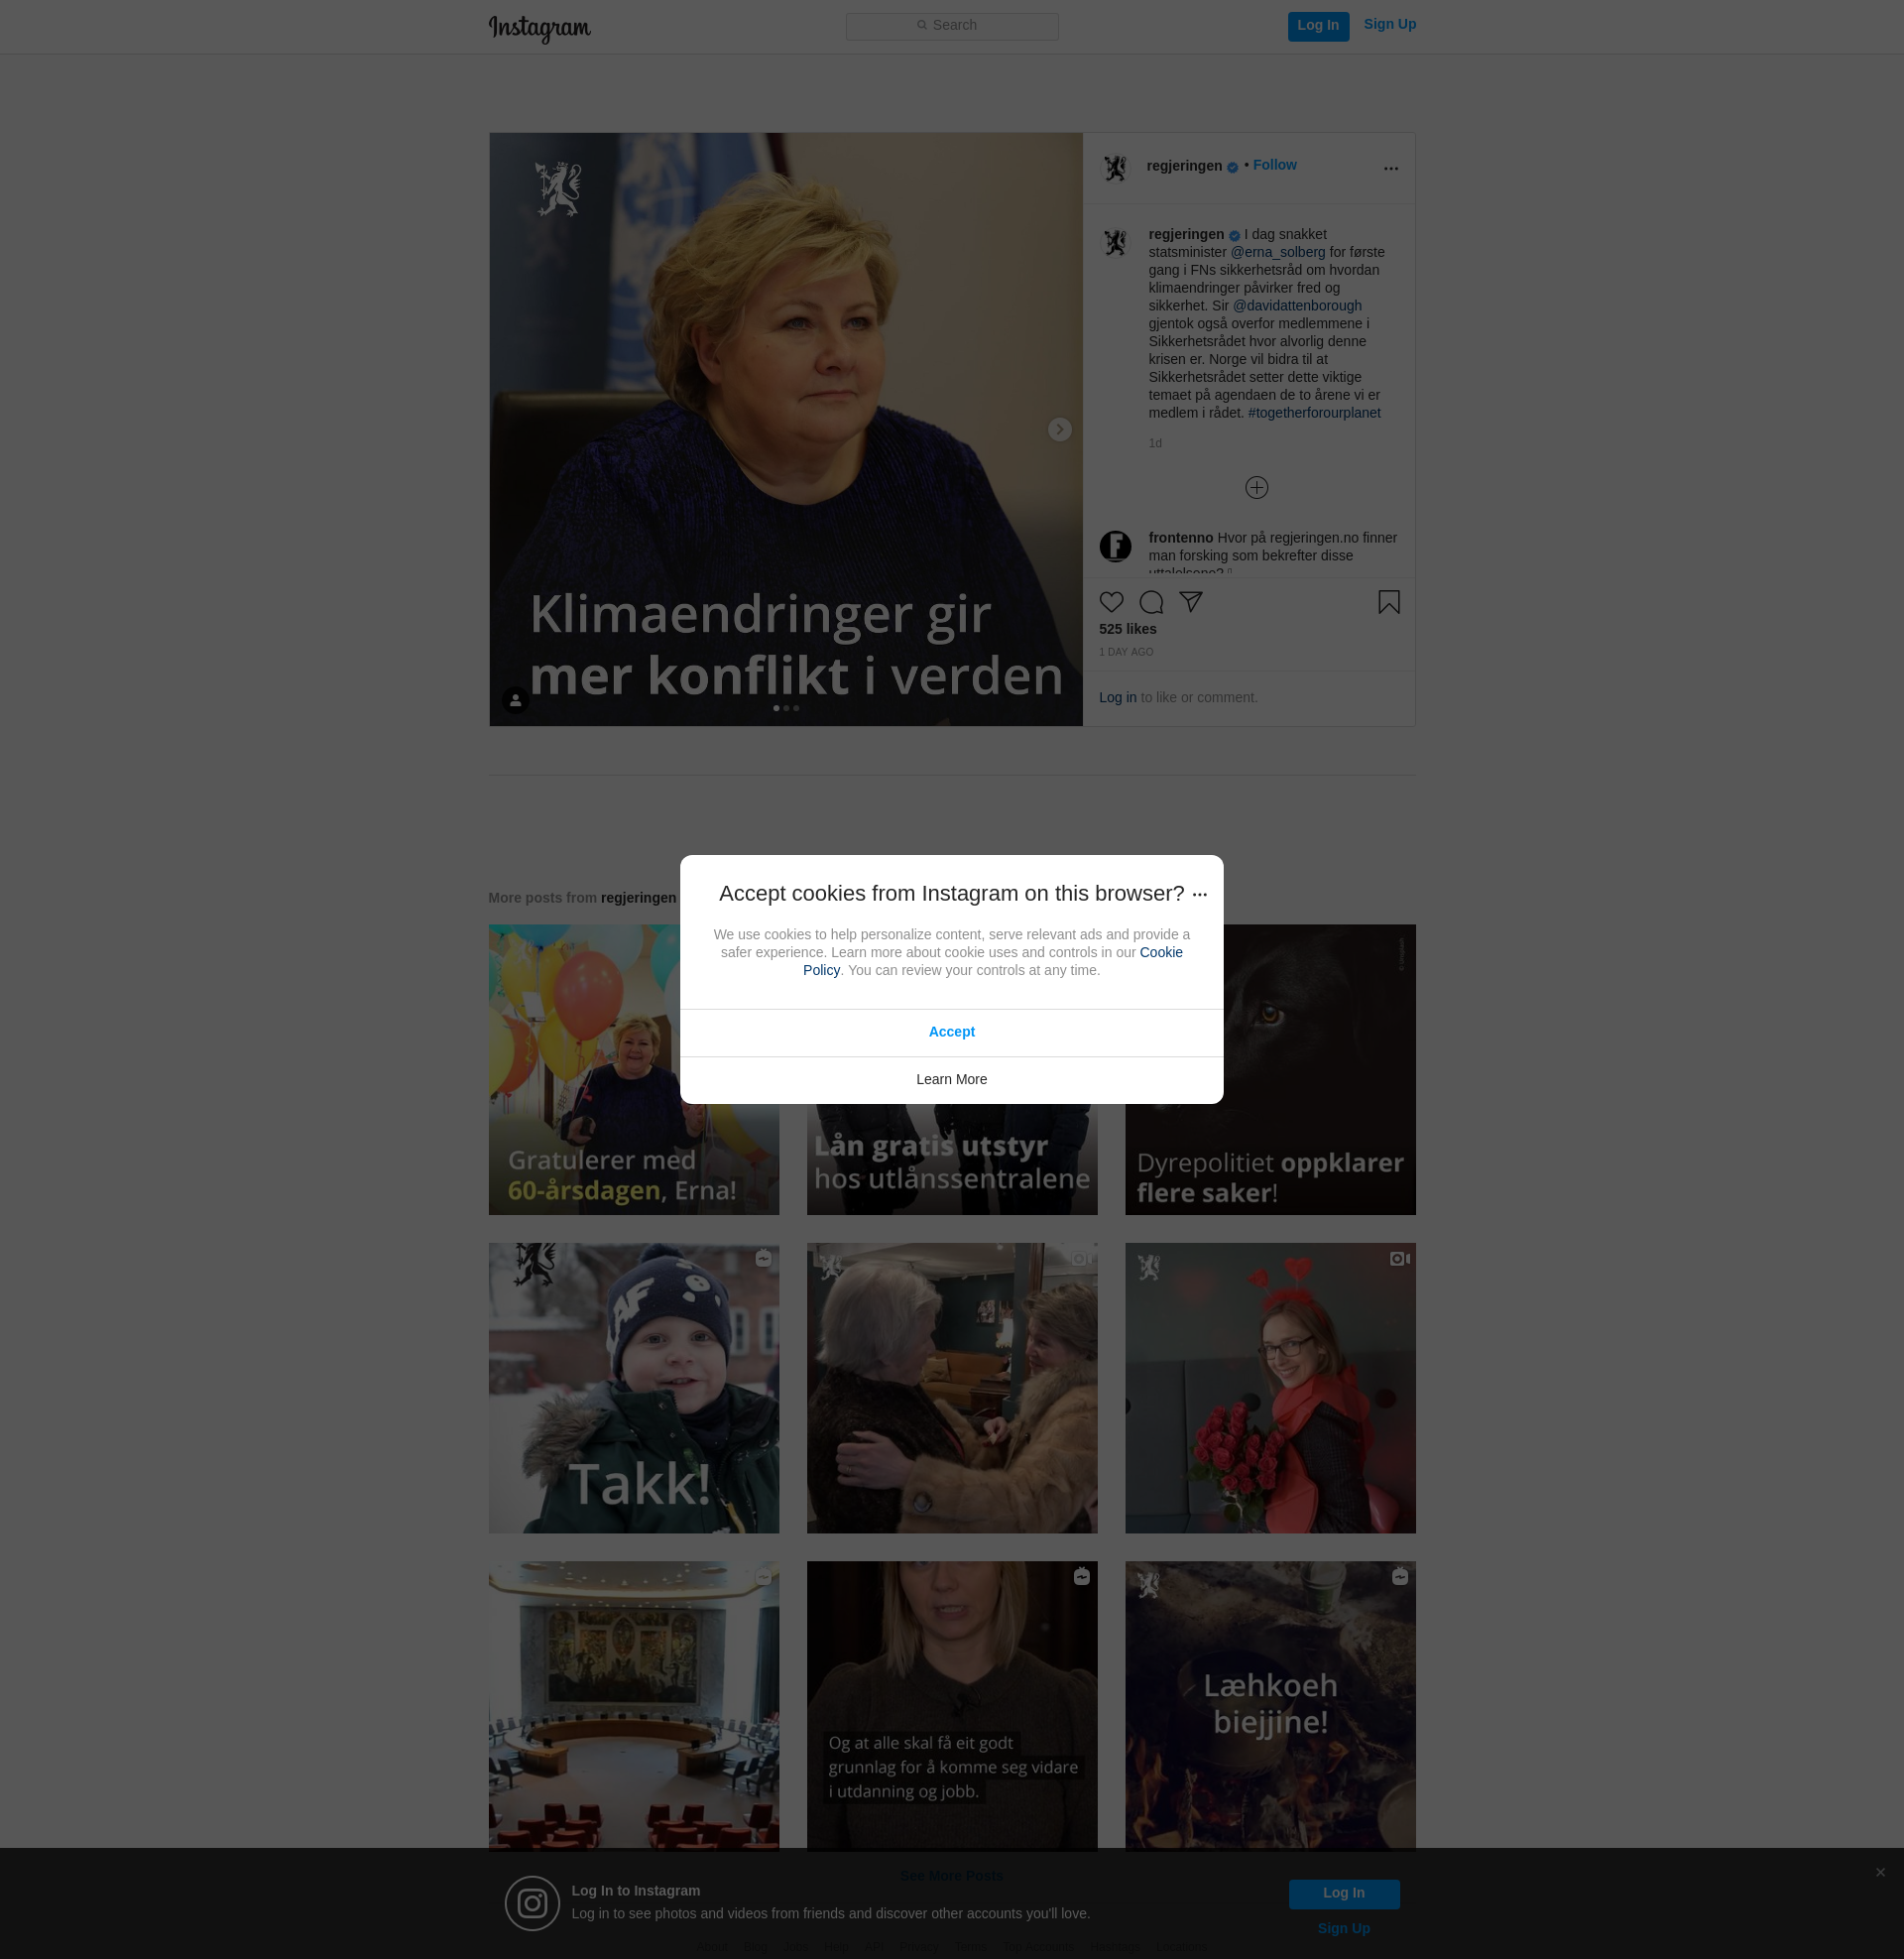Accept cookies in the dialog
1904x1959 pixels.
point(951,1032)
